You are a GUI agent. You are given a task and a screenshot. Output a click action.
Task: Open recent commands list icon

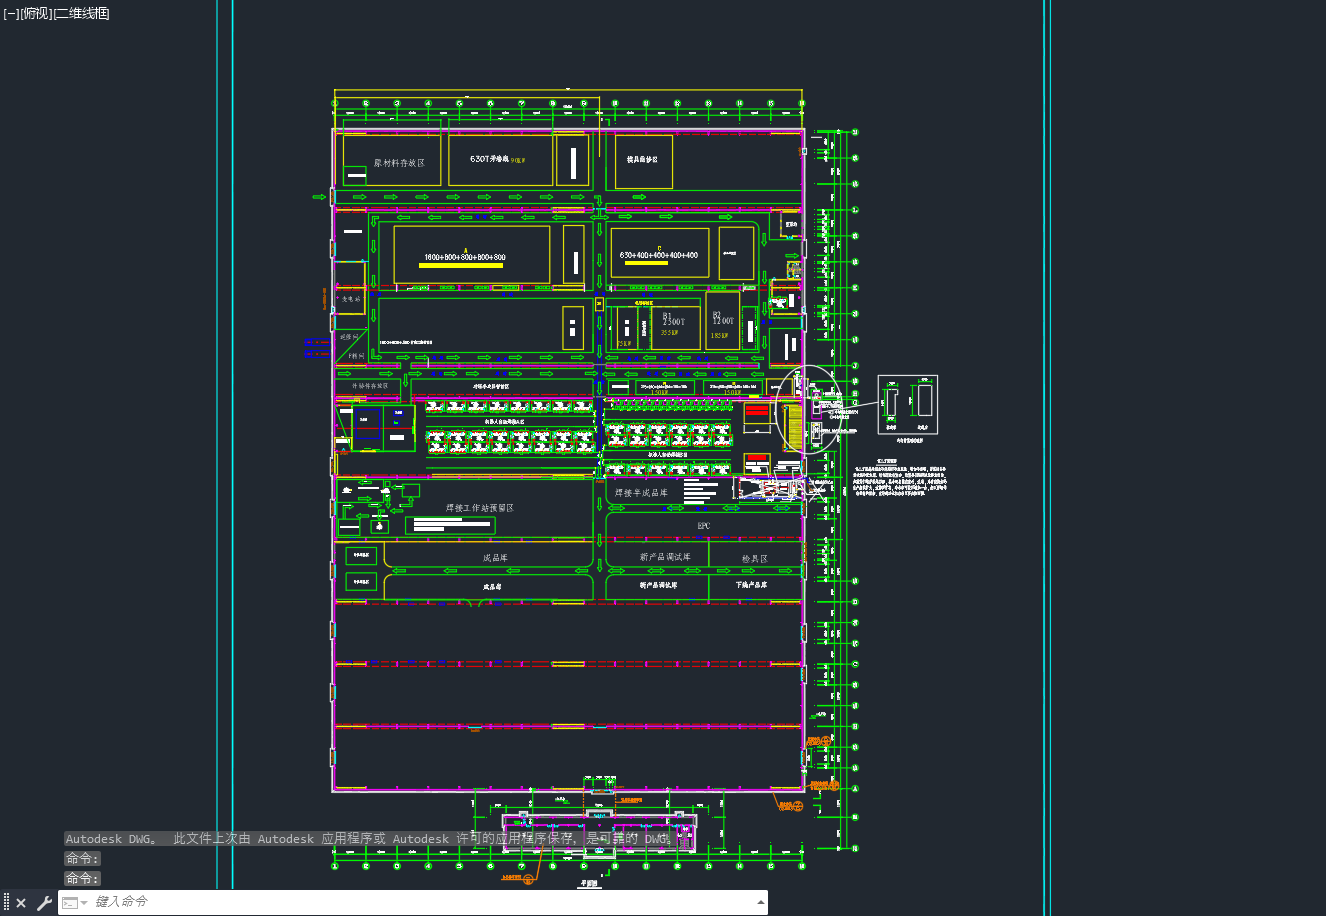(74, 903)
